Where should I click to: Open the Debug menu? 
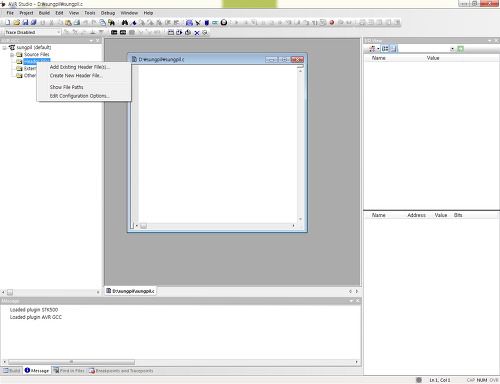[108, 13]
